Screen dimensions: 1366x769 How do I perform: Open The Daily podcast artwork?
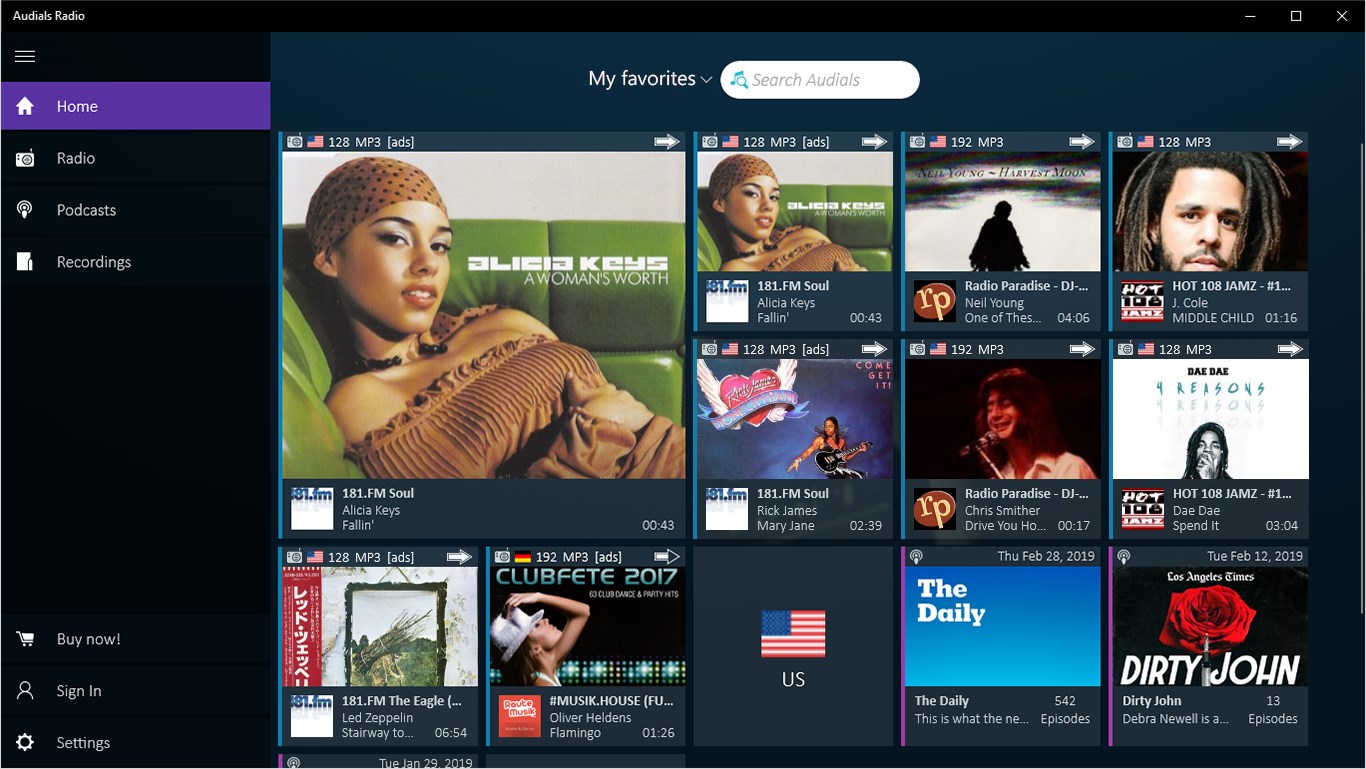pyautogui.click(x=1003, y=626)
